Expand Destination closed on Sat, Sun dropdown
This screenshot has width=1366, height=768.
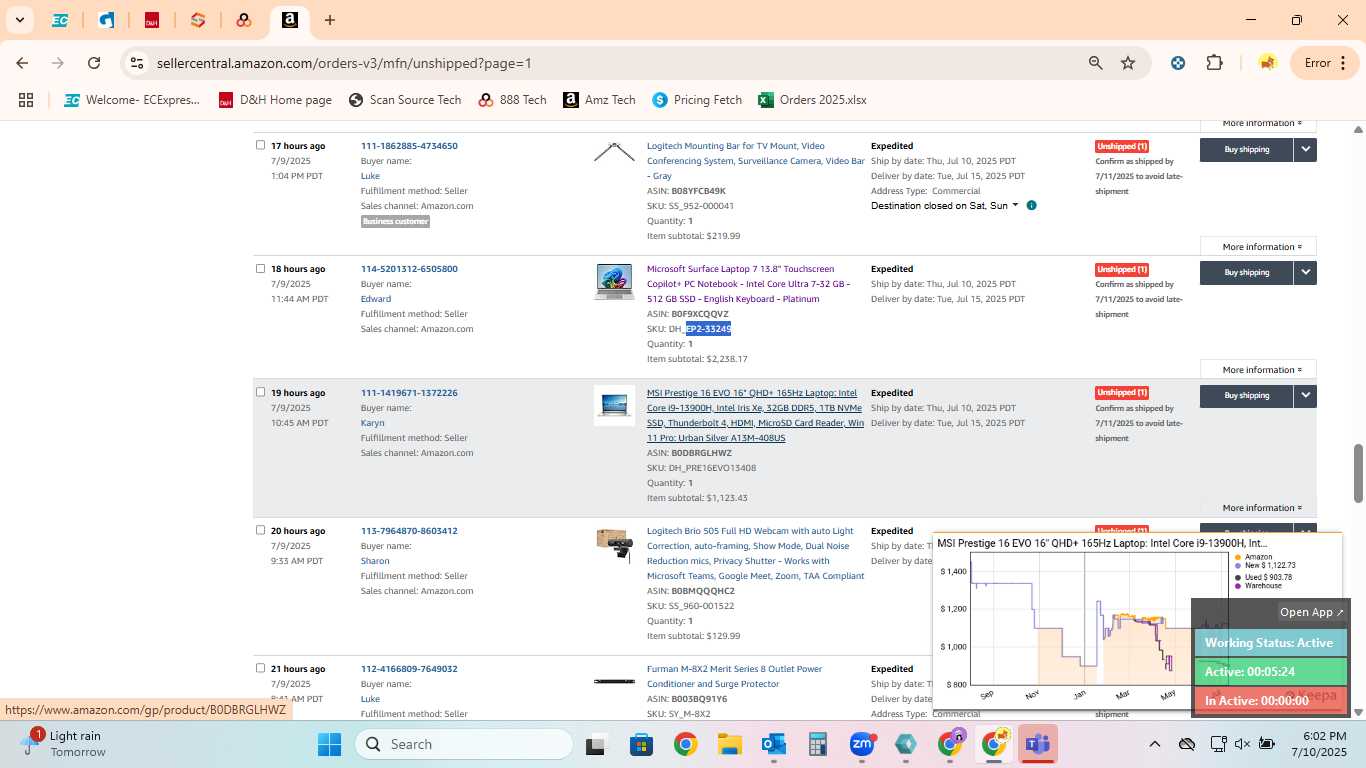click(945, 206)
